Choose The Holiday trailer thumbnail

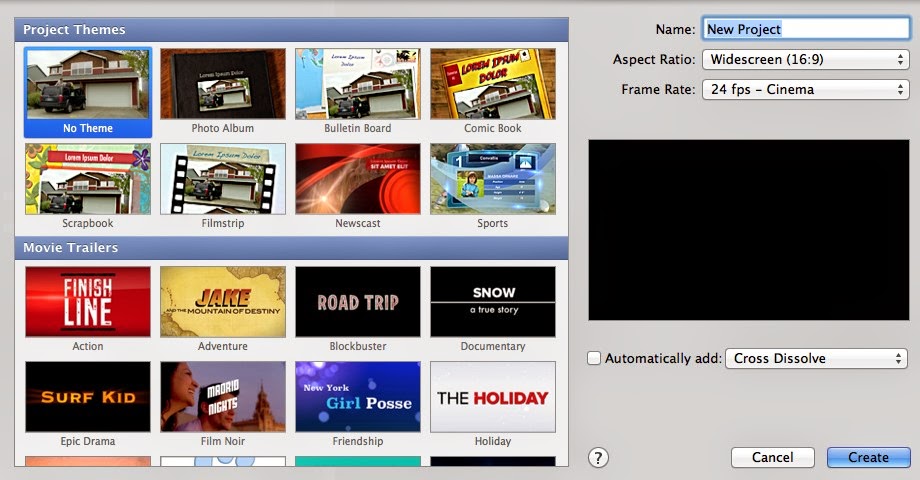[493, 397]
